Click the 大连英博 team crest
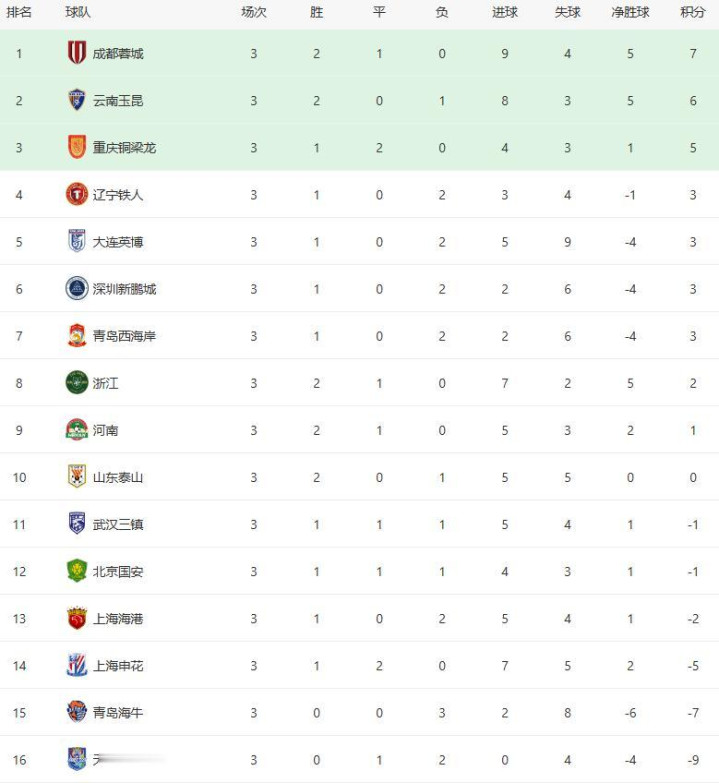Image resolution: width=719 pixels, height=783 pixels. tap(77, 241)
